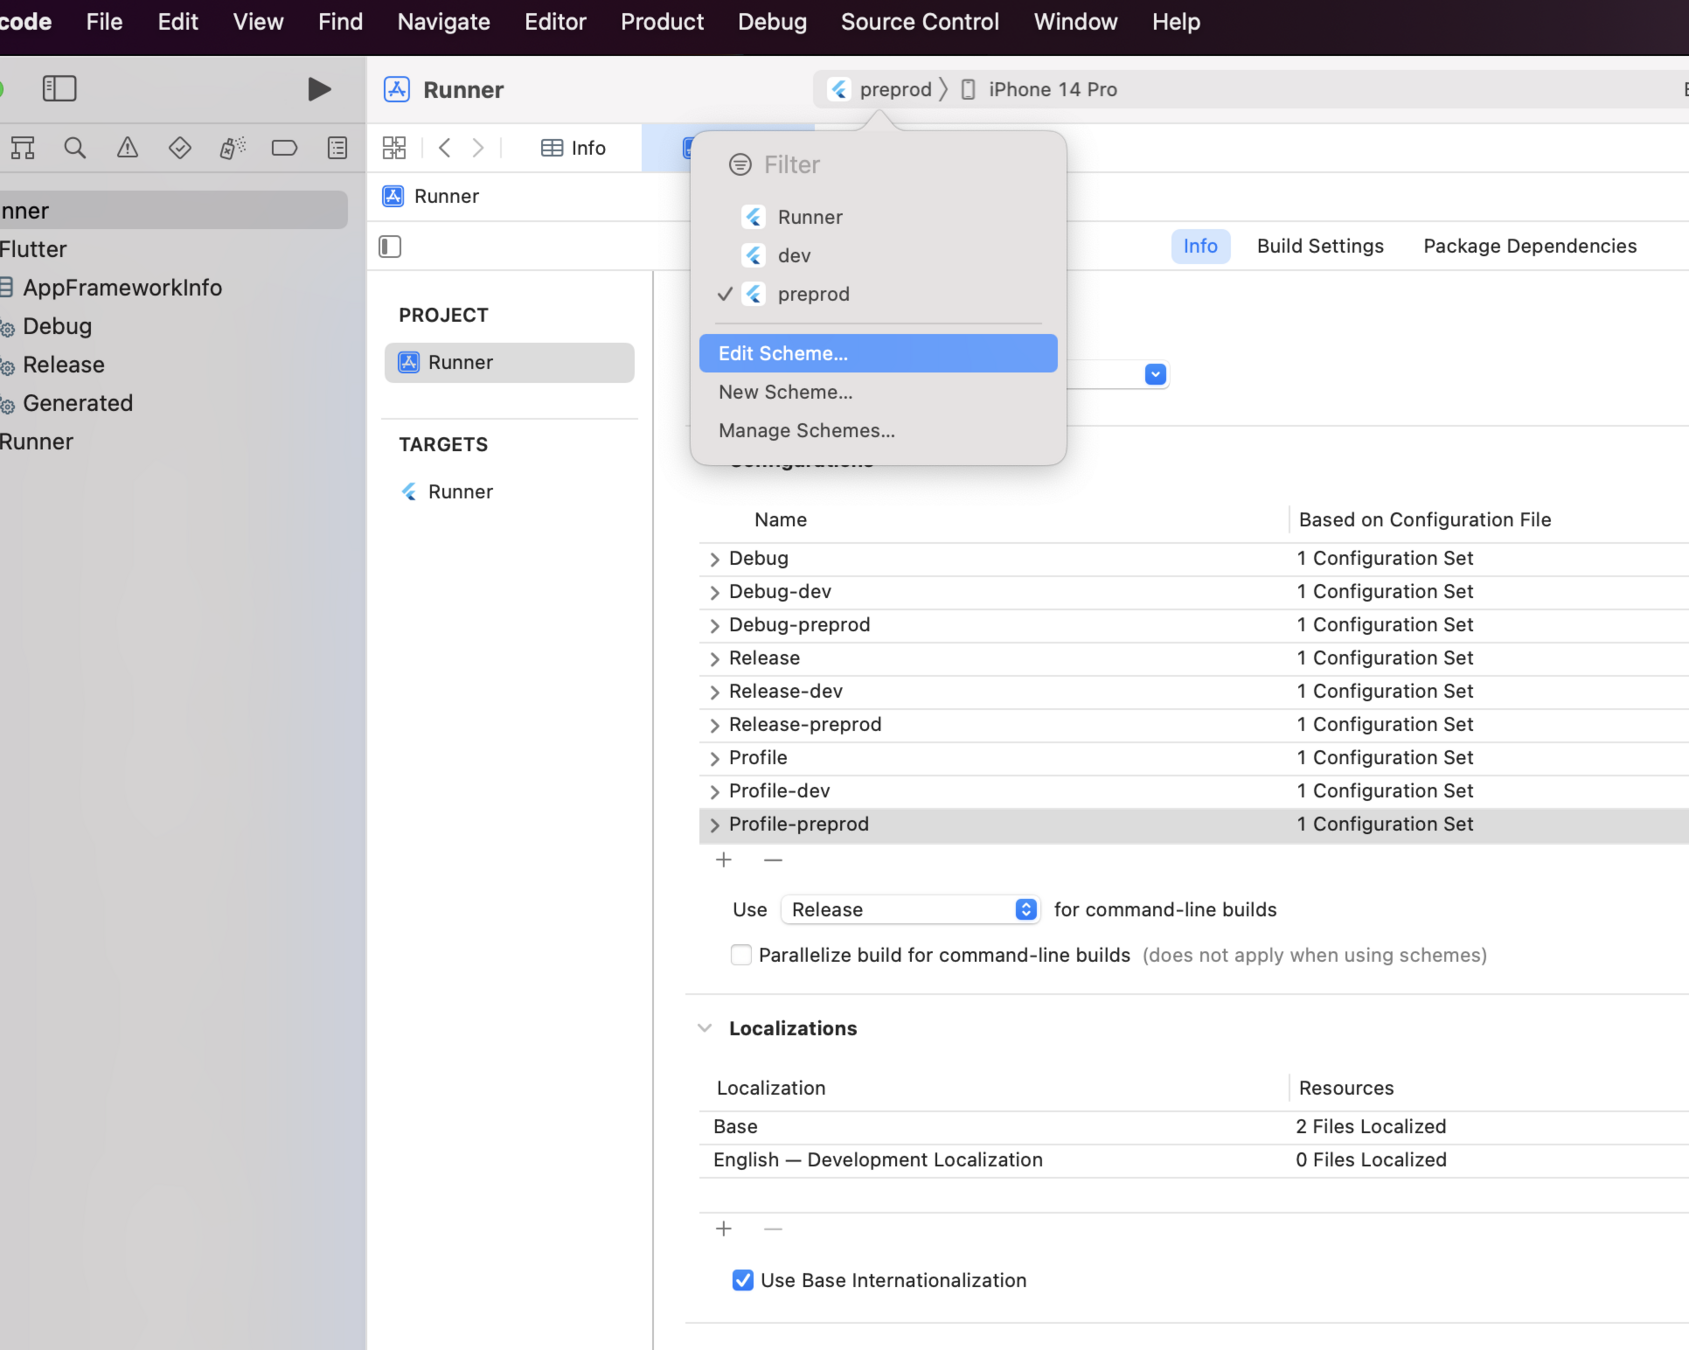
Task: Expand the Release-preprod configuration
Action: coord(714,725)
